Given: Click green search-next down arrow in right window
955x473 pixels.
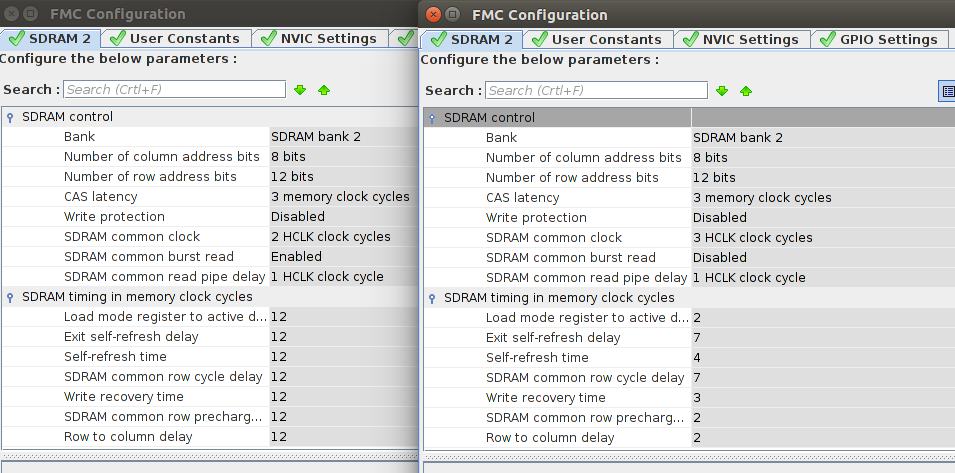Looking at the screenshot, I should pyautogui.click(x=722, y=91).
